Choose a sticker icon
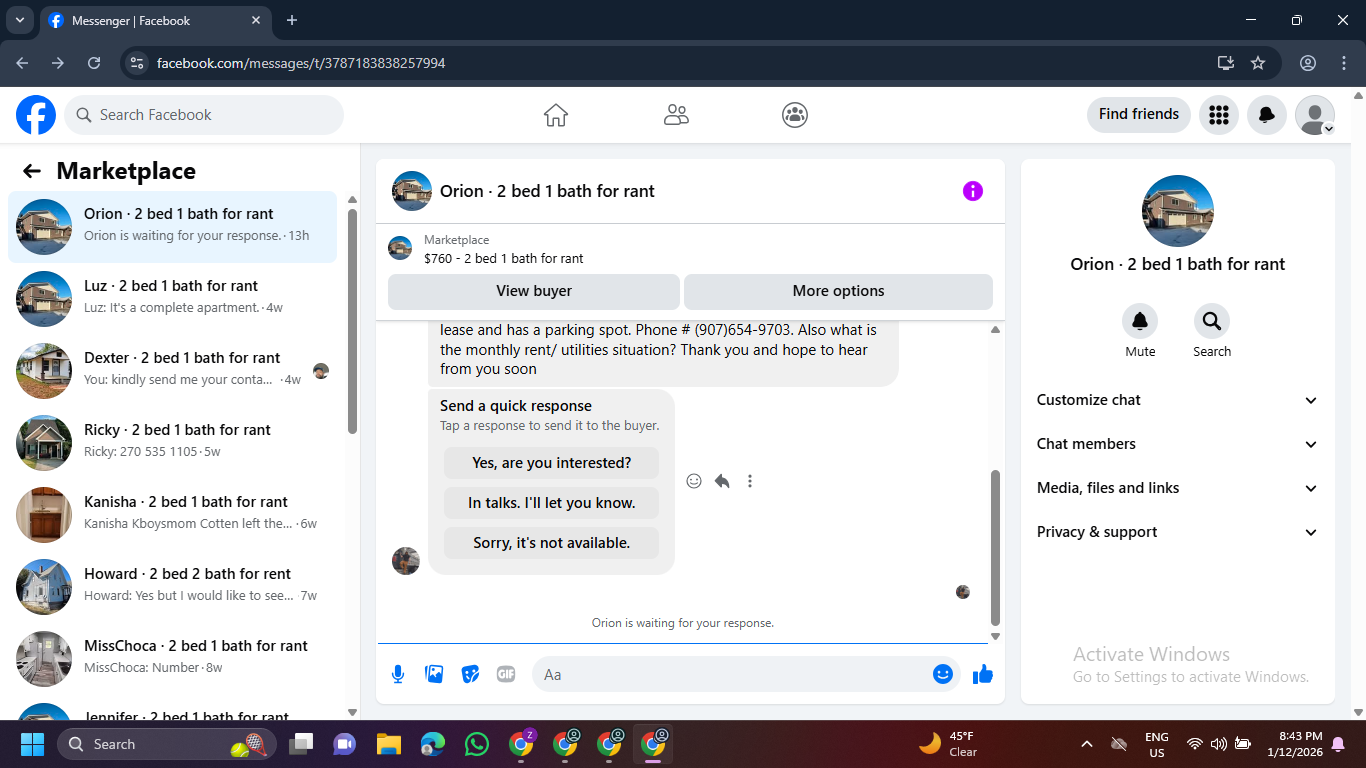The width and height of the screenshot is (1366, 768). click(470, 674)
